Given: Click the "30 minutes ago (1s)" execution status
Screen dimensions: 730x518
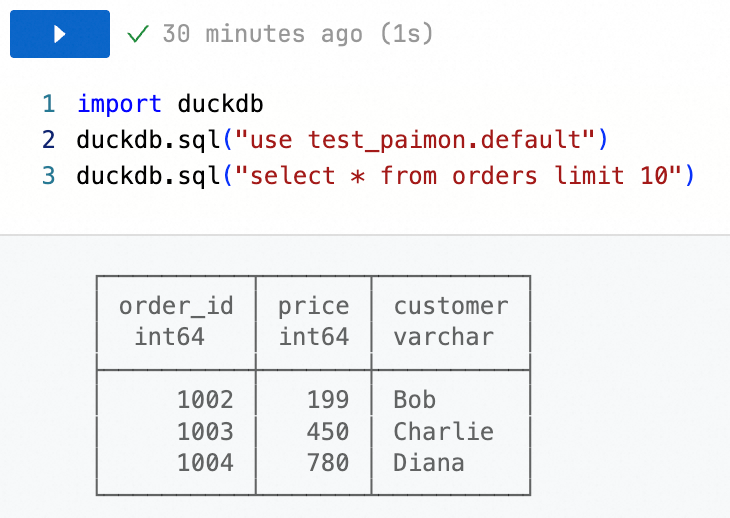Looking at the screenshot, I should click(297, 34).
